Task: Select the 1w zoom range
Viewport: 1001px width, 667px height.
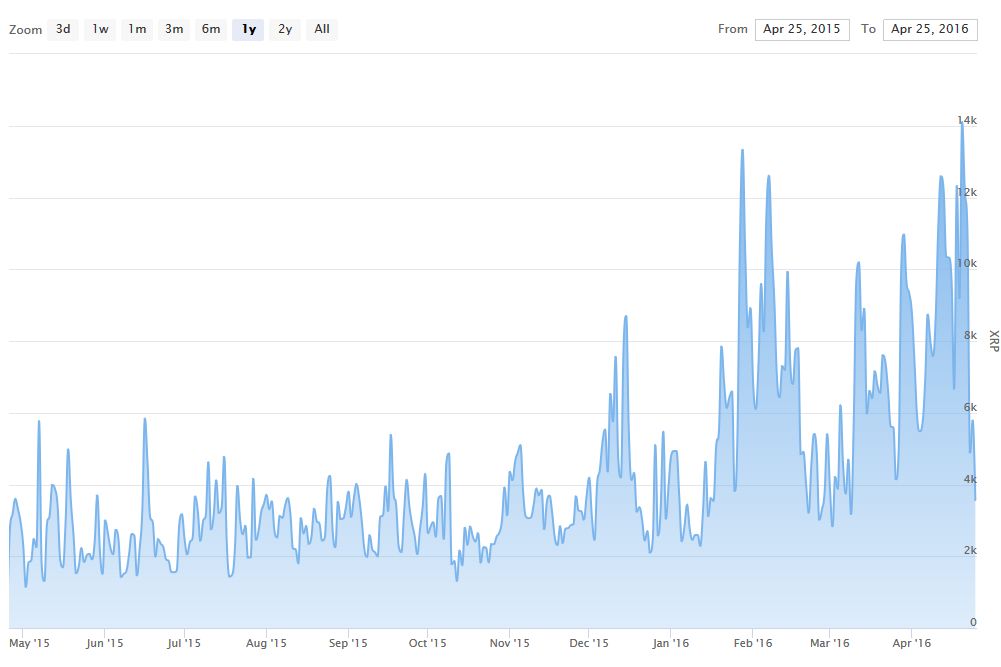Action: 100,29
